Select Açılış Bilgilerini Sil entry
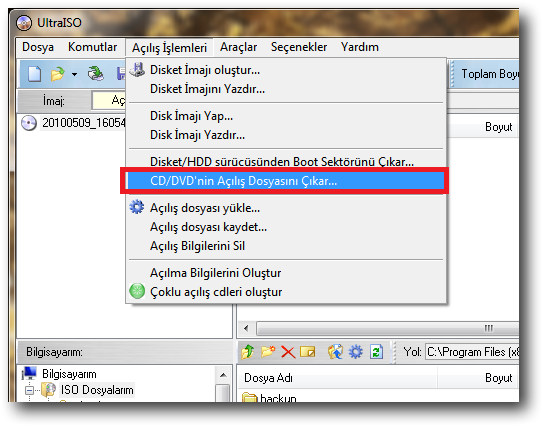This screenshot has width=543, height=426. [x=286, y=246]
